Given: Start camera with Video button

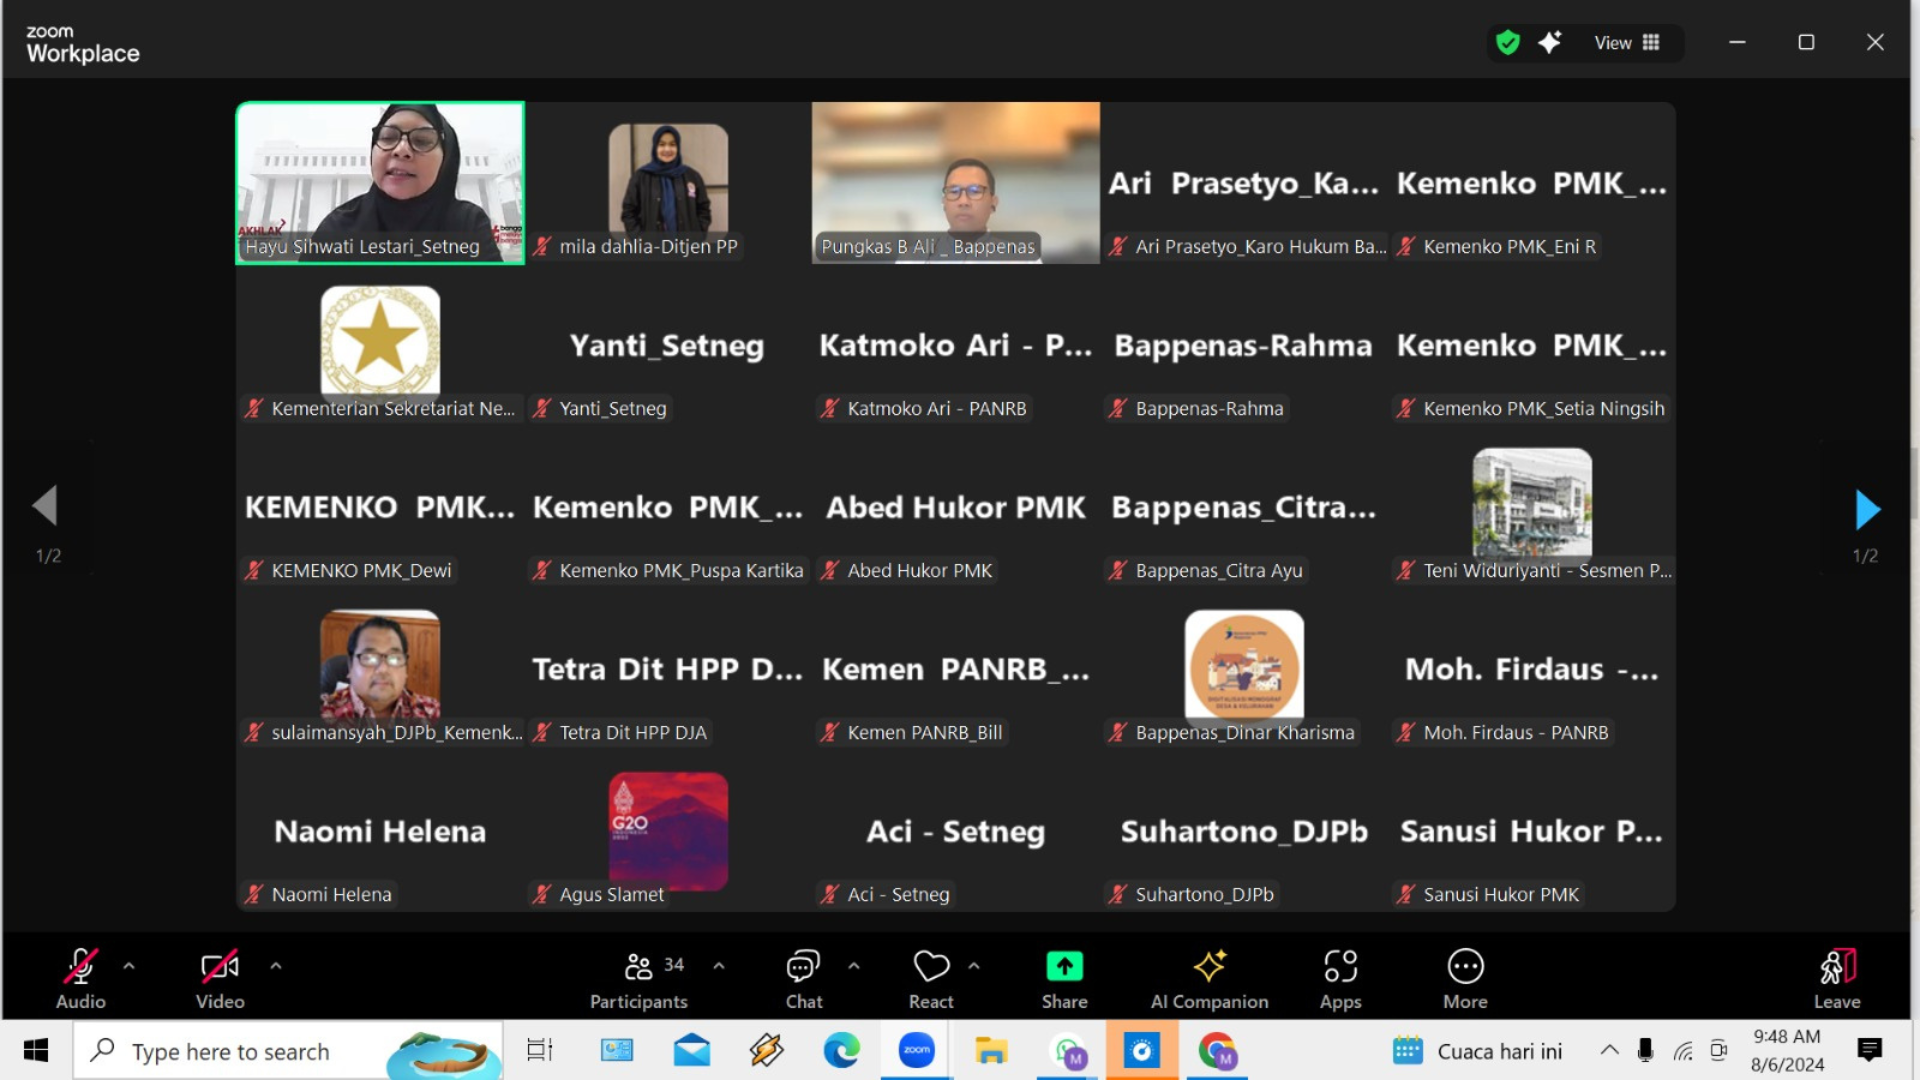Looking at the screenshot, I should [x=220, y=978].
